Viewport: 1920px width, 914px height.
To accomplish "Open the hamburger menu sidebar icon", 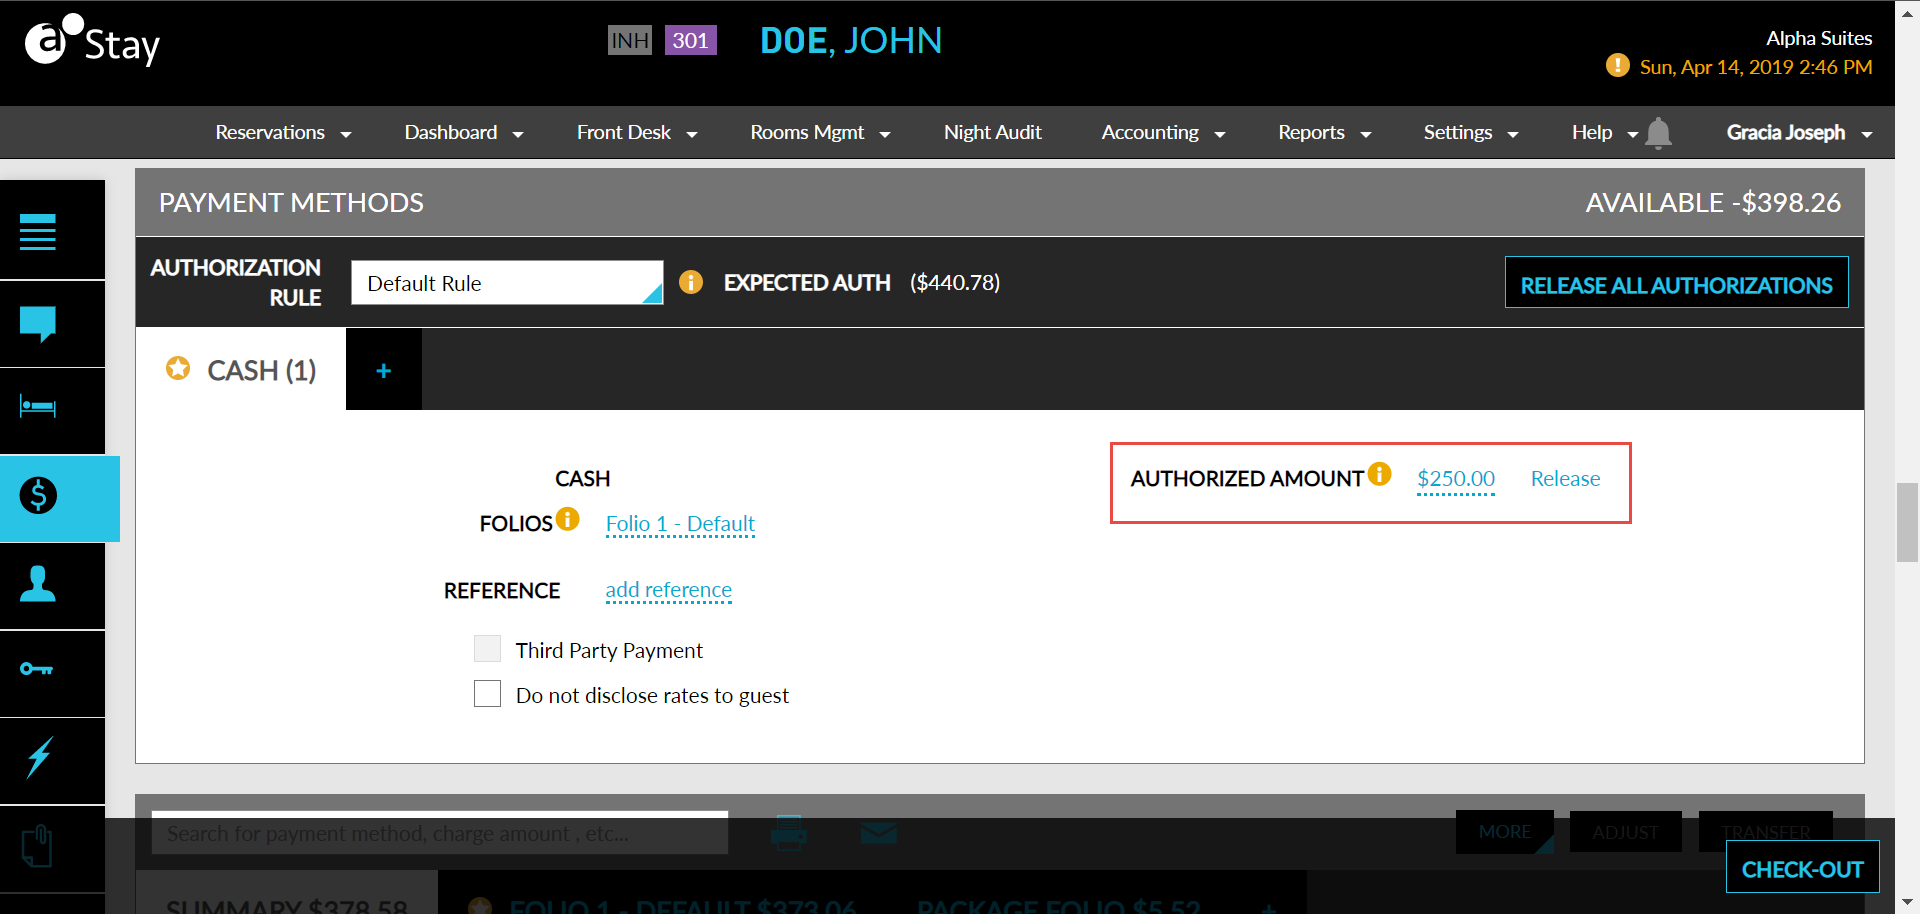I will tap(38, 232).
